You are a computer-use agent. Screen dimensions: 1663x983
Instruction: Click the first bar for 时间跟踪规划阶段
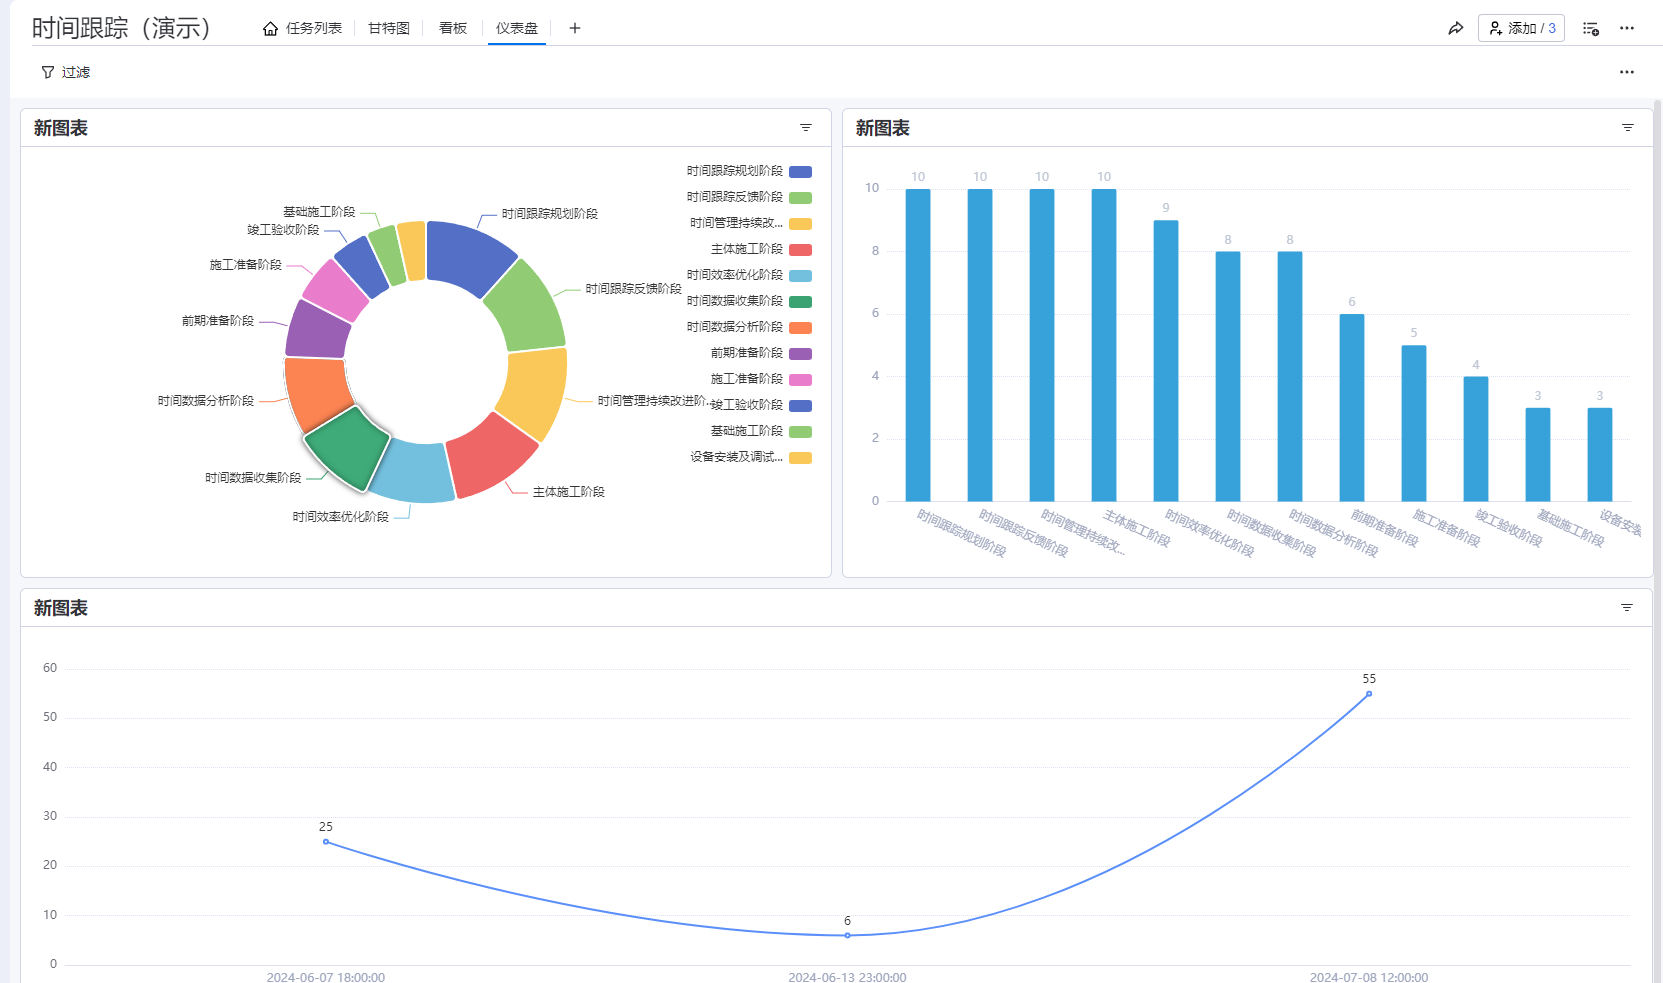918,345
